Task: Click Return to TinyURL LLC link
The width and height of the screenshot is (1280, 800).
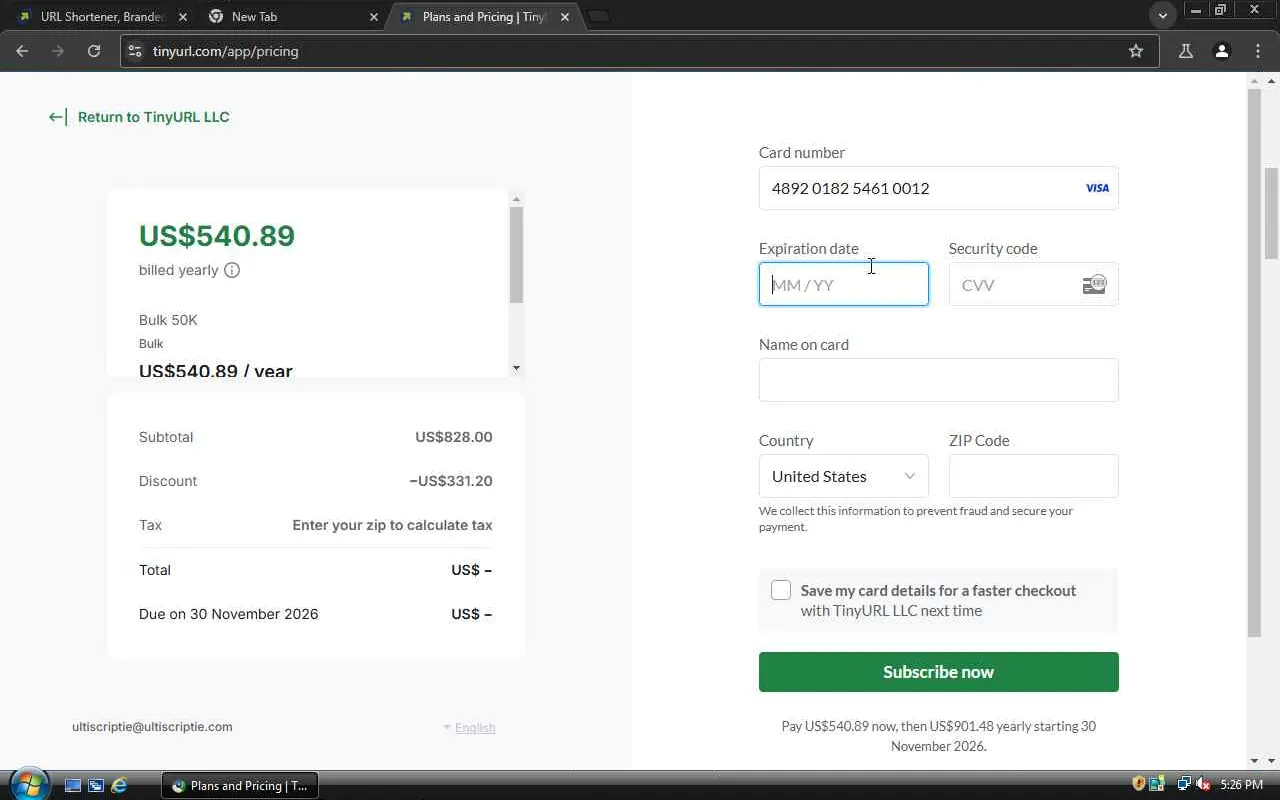Action: [x=154, y=117]
